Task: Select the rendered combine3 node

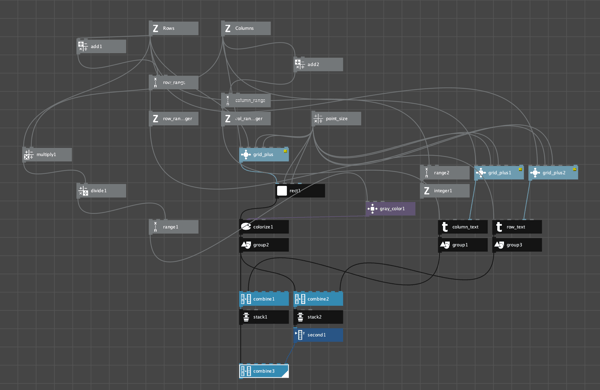Action: click(264, 371)
